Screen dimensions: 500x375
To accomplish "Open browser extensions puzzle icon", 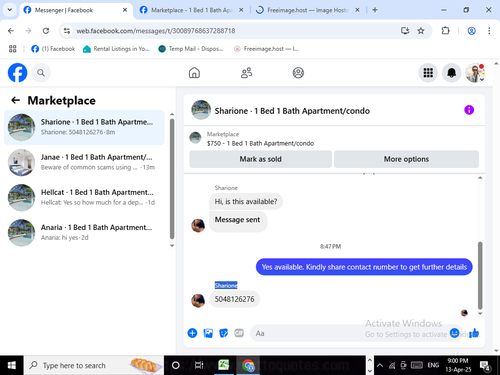I will pyautogui.click(x=445, y=31).
